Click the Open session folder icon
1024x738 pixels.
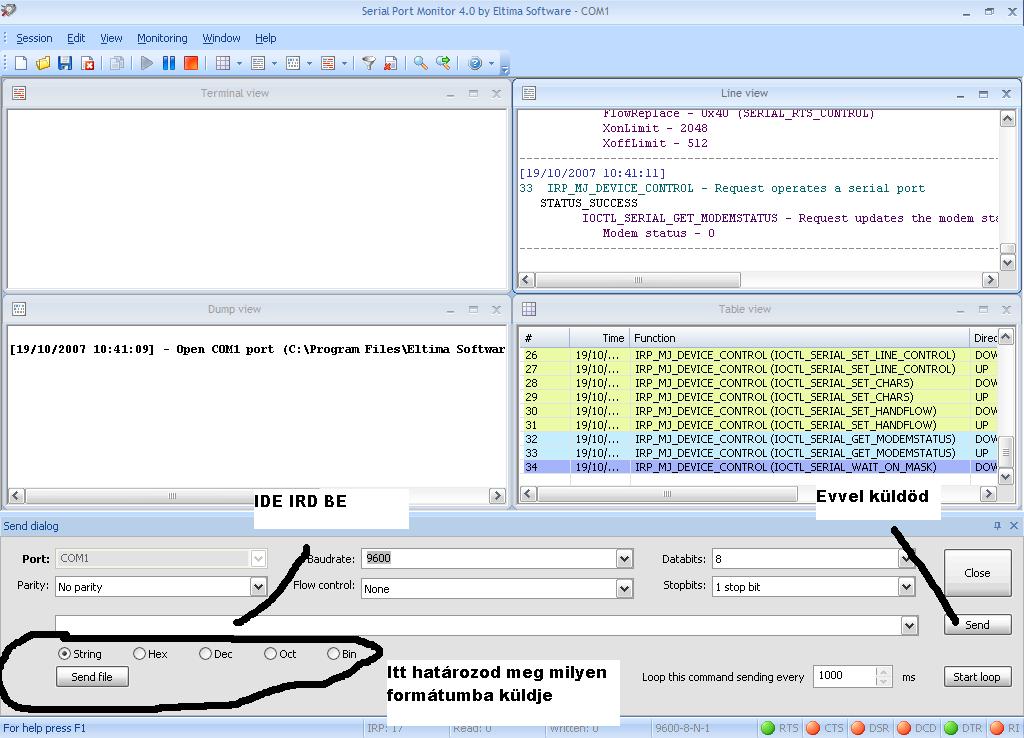pos(43,63)
